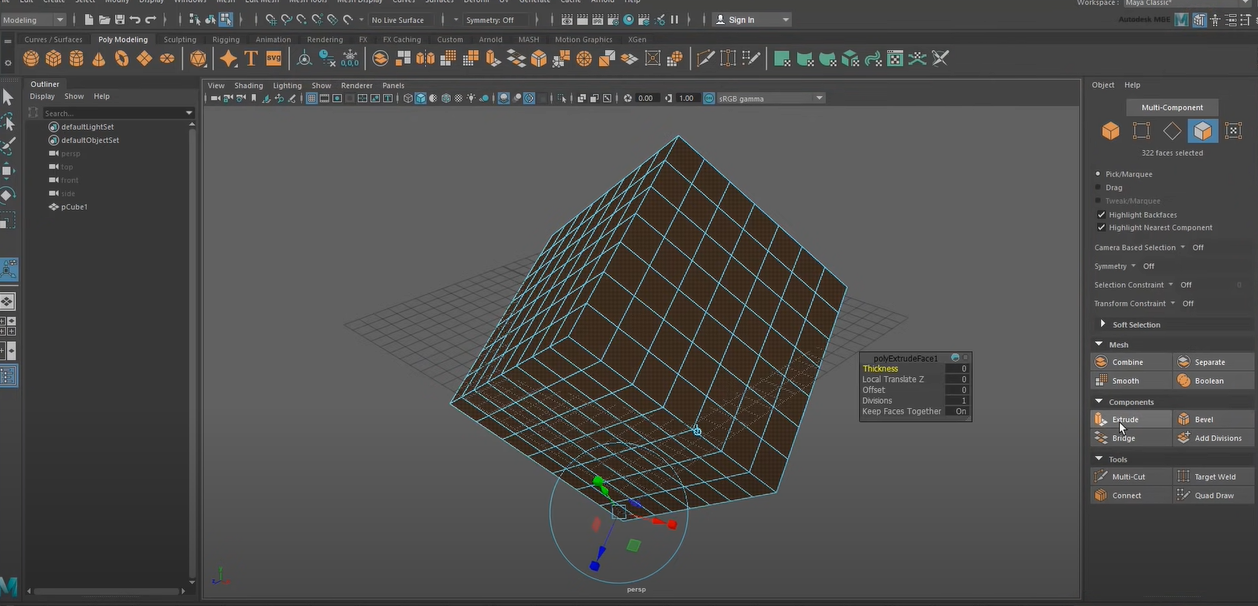Select vertex mode icon in Modeling Toolkit
This screenshot has height=606, width=1258.
click(1141, 131)
